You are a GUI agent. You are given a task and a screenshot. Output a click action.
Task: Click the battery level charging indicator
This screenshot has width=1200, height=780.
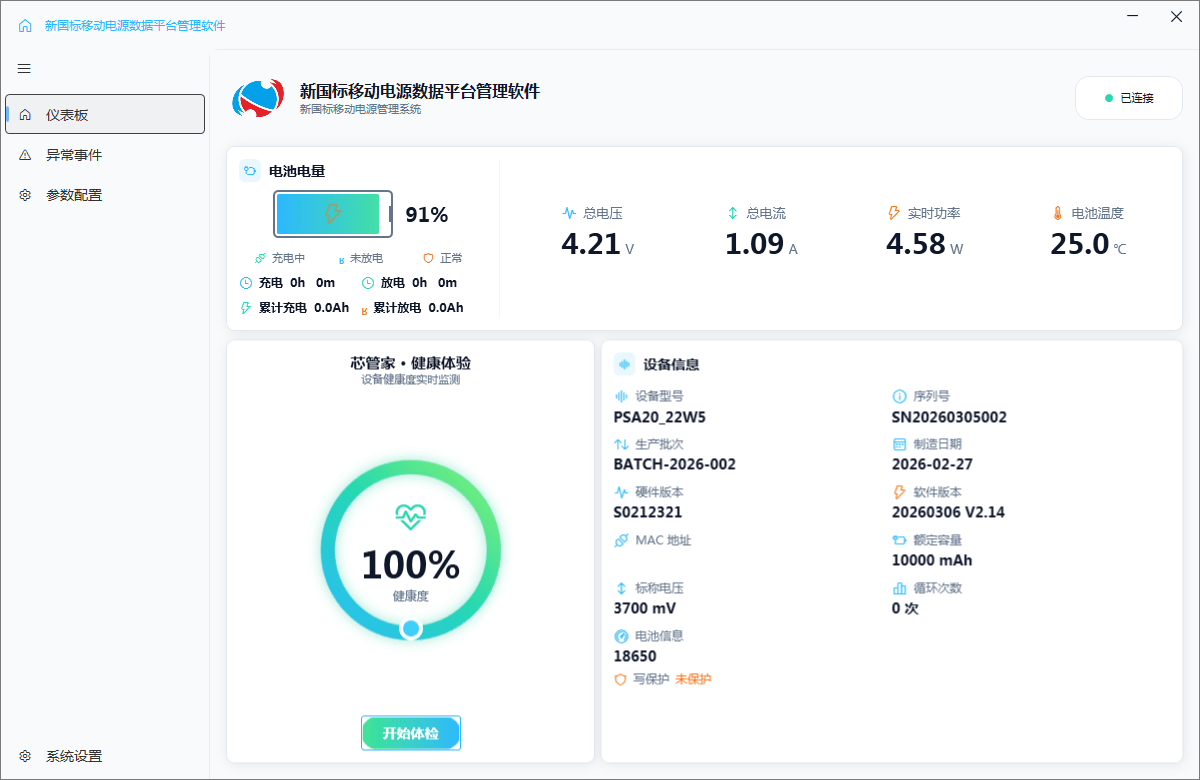tap(332, 214)
